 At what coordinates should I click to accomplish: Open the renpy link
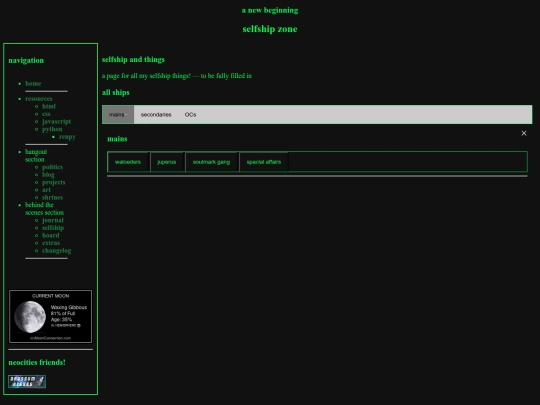point(67,137)
